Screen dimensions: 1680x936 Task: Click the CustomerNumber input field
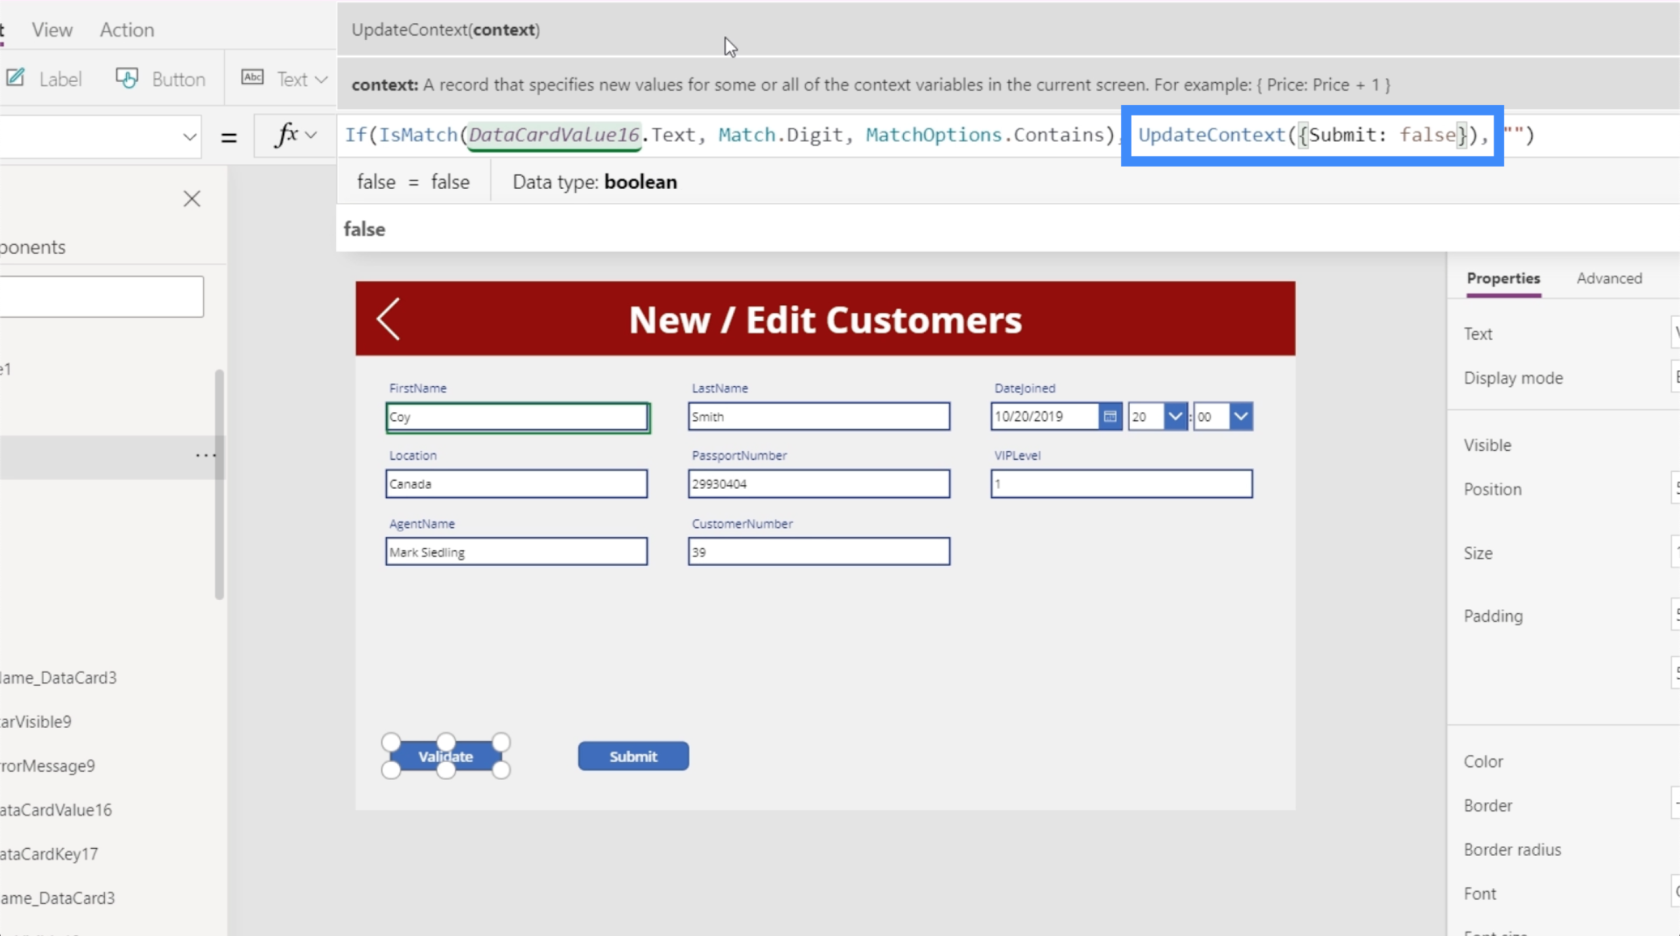pyautogui.click(x=819, y=552)
